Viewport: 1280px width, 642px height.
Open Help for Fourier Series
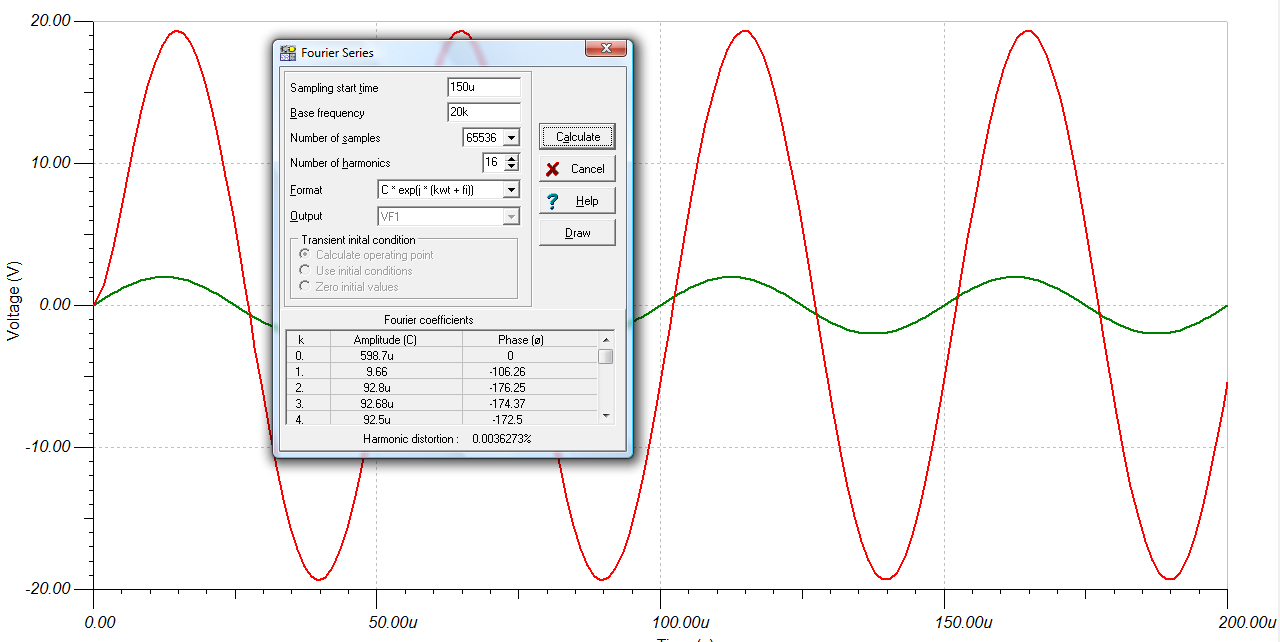point(577,201)
